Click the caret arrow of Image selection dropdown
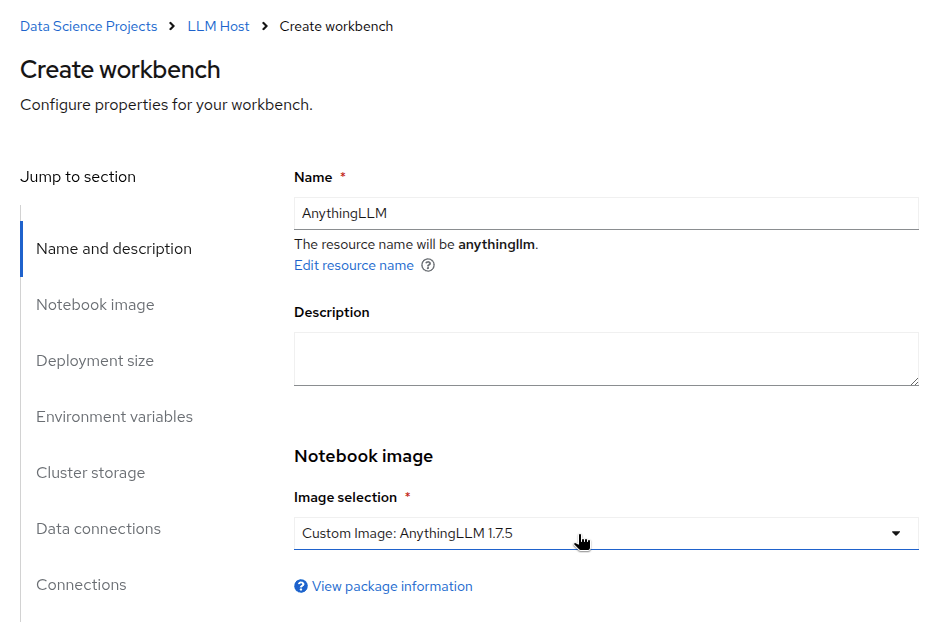 coord(896,533)
